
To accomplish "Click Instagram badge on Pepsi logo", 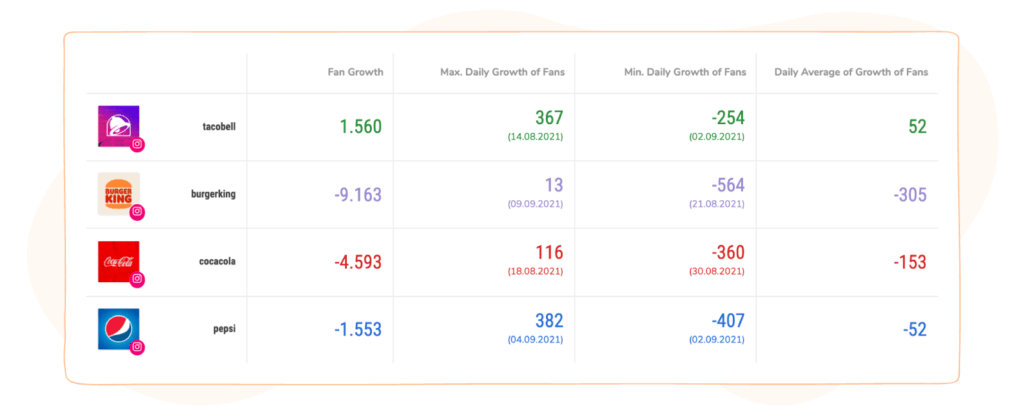I will pyautogui.click(x=137, y=347).
